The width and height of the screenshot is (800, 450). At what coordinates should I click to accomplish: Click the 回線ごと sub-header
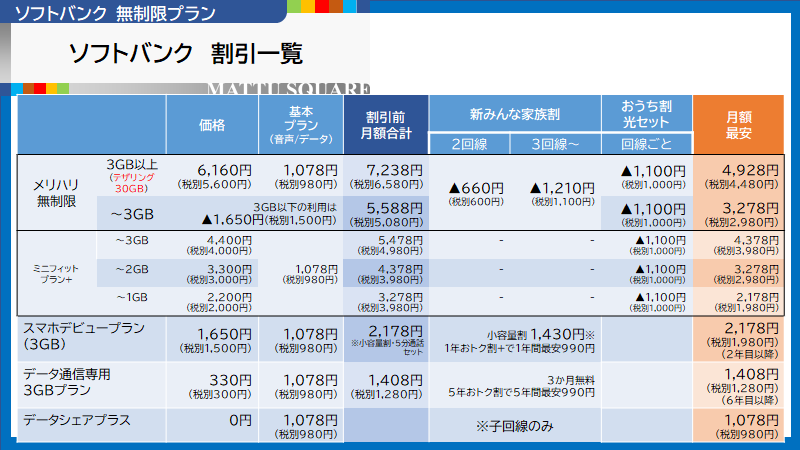646,144
